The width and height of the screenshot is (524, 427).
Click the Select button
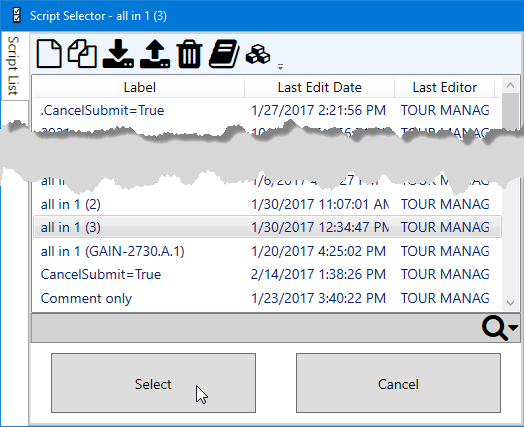153,383
